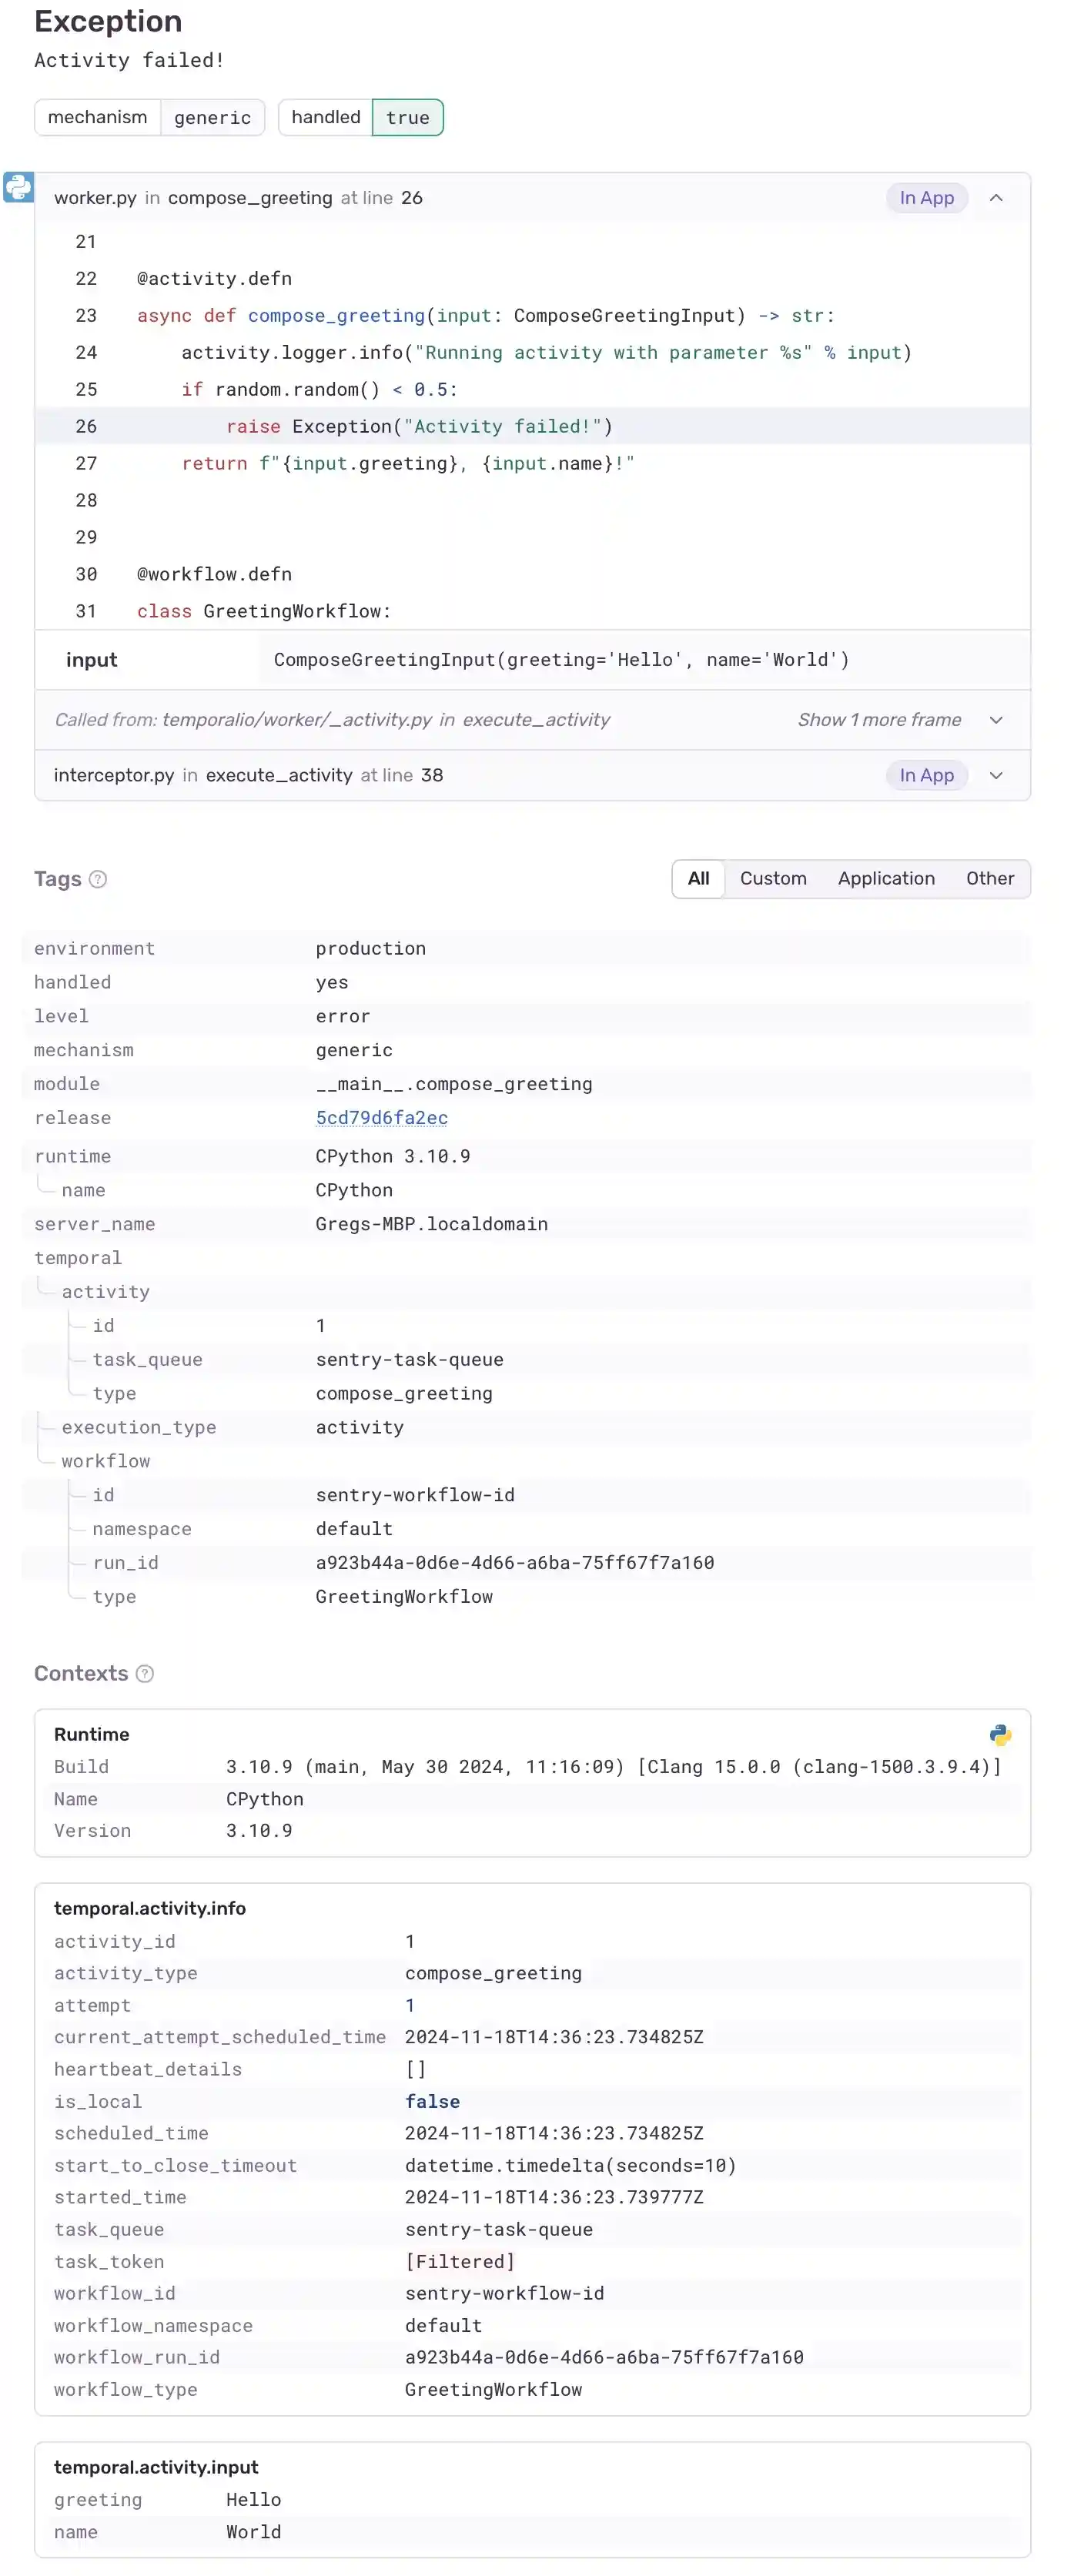Collapse the worker.py stack frame chevron
The image size is (1074, 2576).
click(996, 198)
